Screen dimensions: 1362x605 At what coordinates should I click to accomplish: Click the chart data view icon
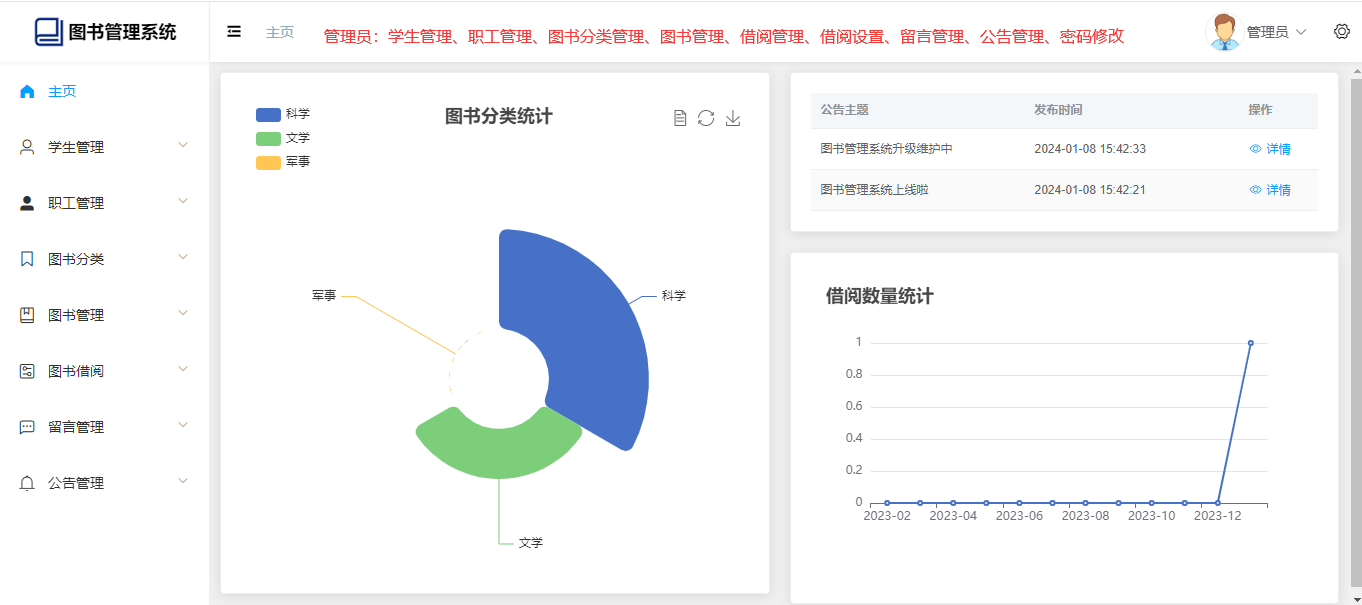pos(680,118)
